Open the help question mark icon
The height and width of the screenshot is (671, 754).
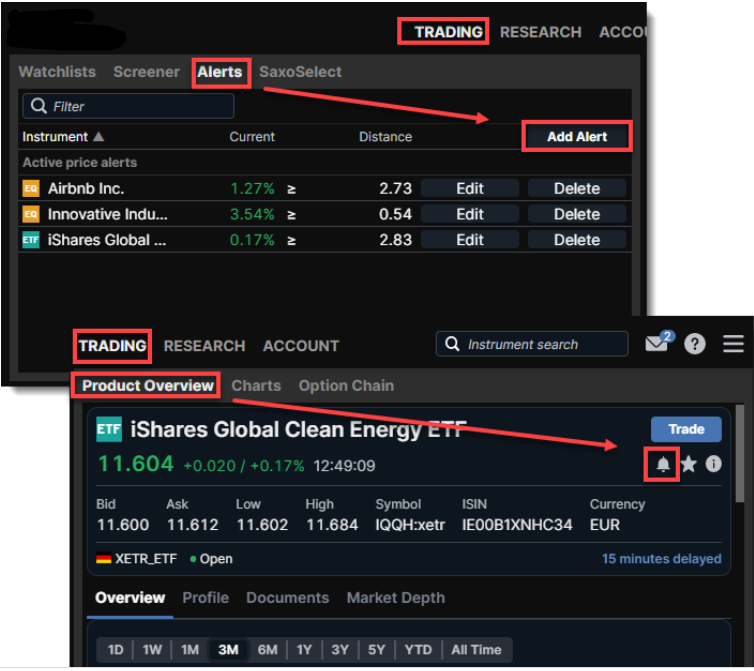click(695, 344)
